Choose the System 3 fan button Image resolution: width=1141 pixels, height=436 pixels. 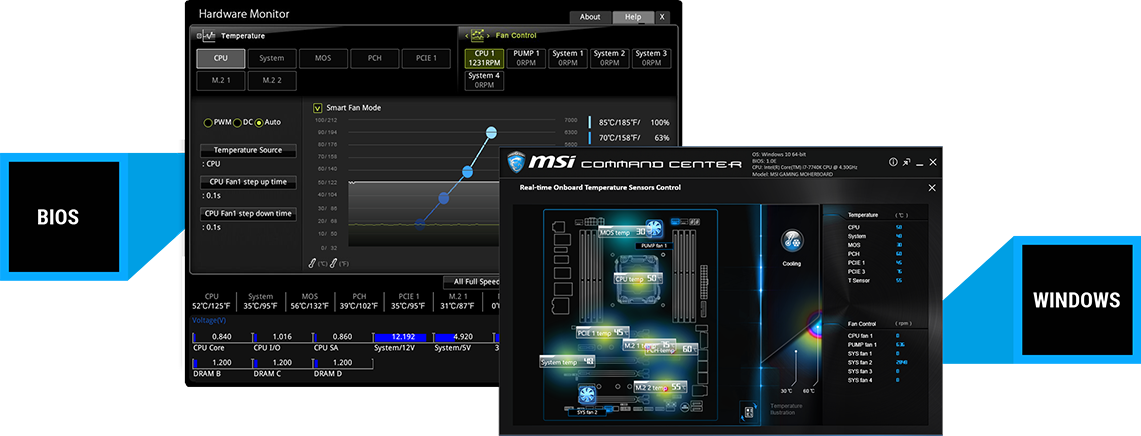[x=651, y=58]
